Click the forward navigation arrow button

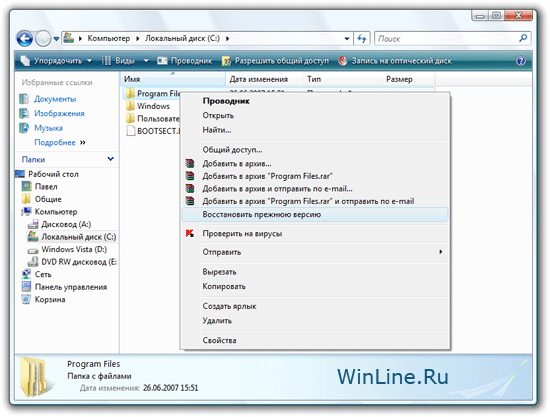(43, 39)
